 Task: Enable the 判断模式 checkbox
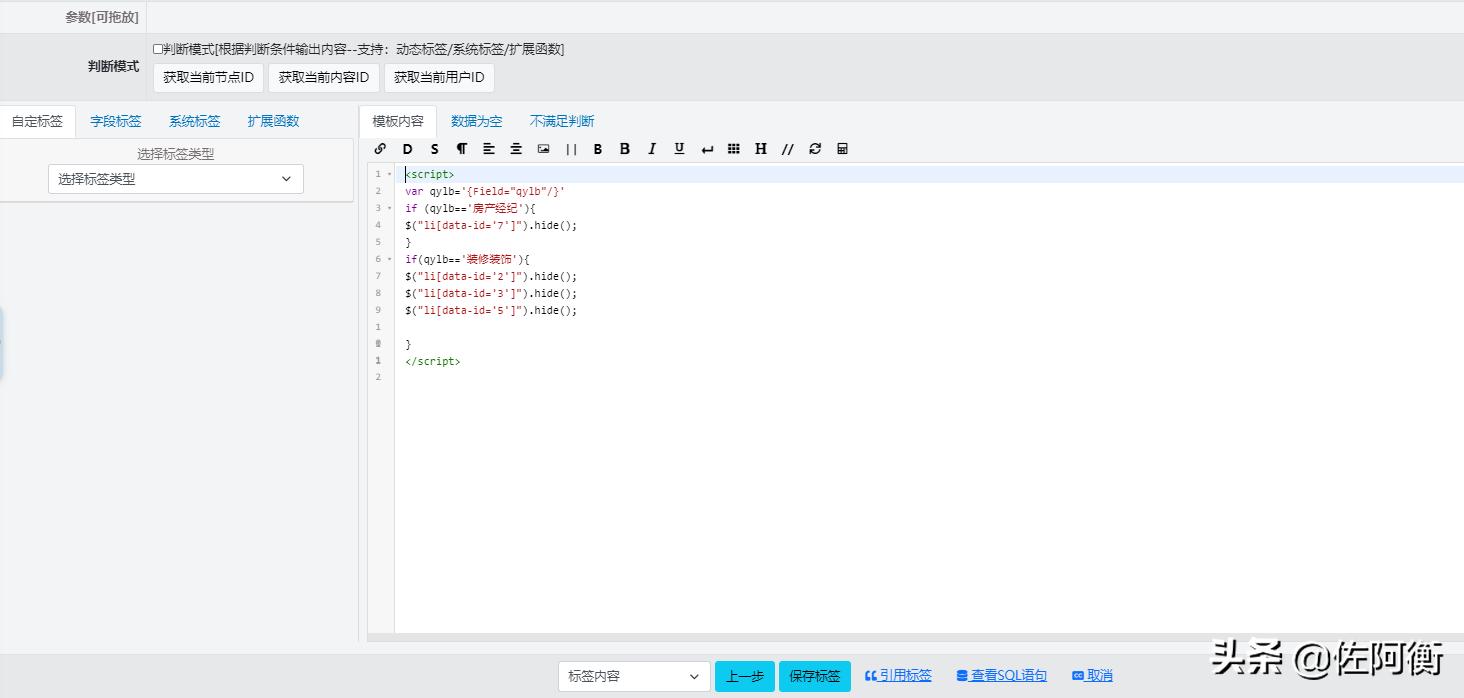[x=156, y=48]
